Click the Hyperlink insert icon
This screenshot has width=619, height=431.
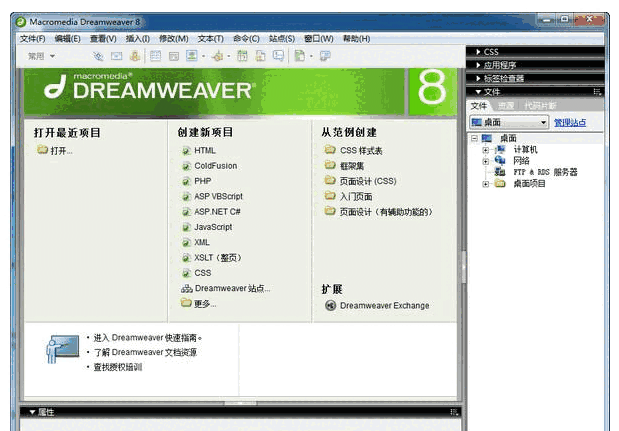pyautogui.click(x=98, y=56)
